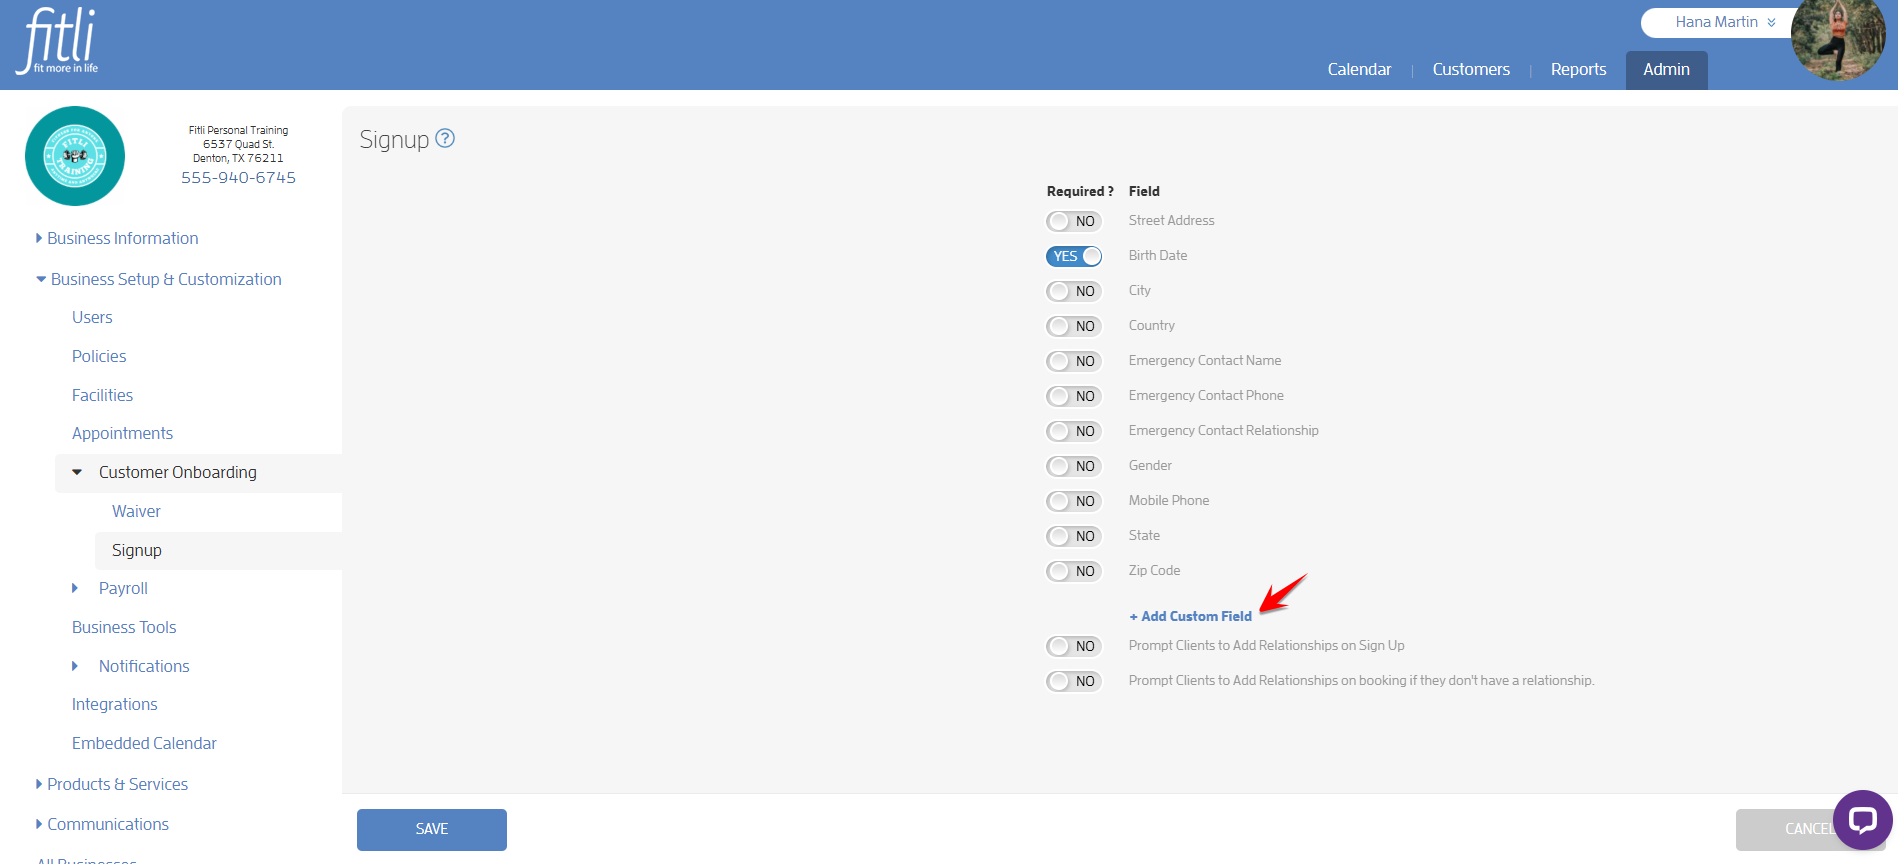Click the Required? column header
The width and height of the screenshot is (1898, 864).
(1080, 191)
